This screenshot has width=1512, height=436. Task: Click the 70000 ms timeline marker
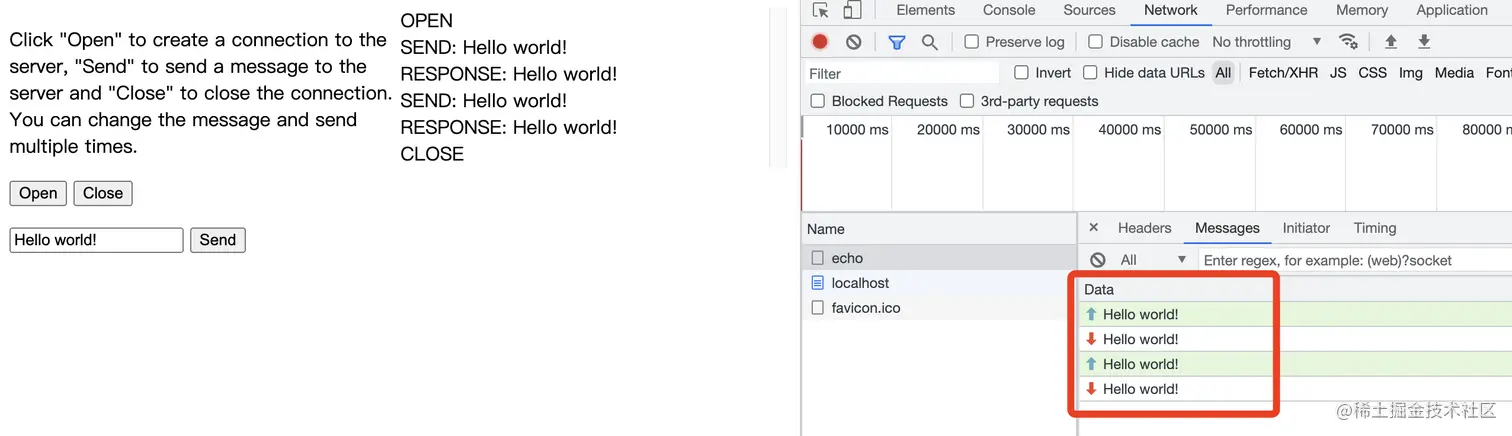click(1400, 129)
